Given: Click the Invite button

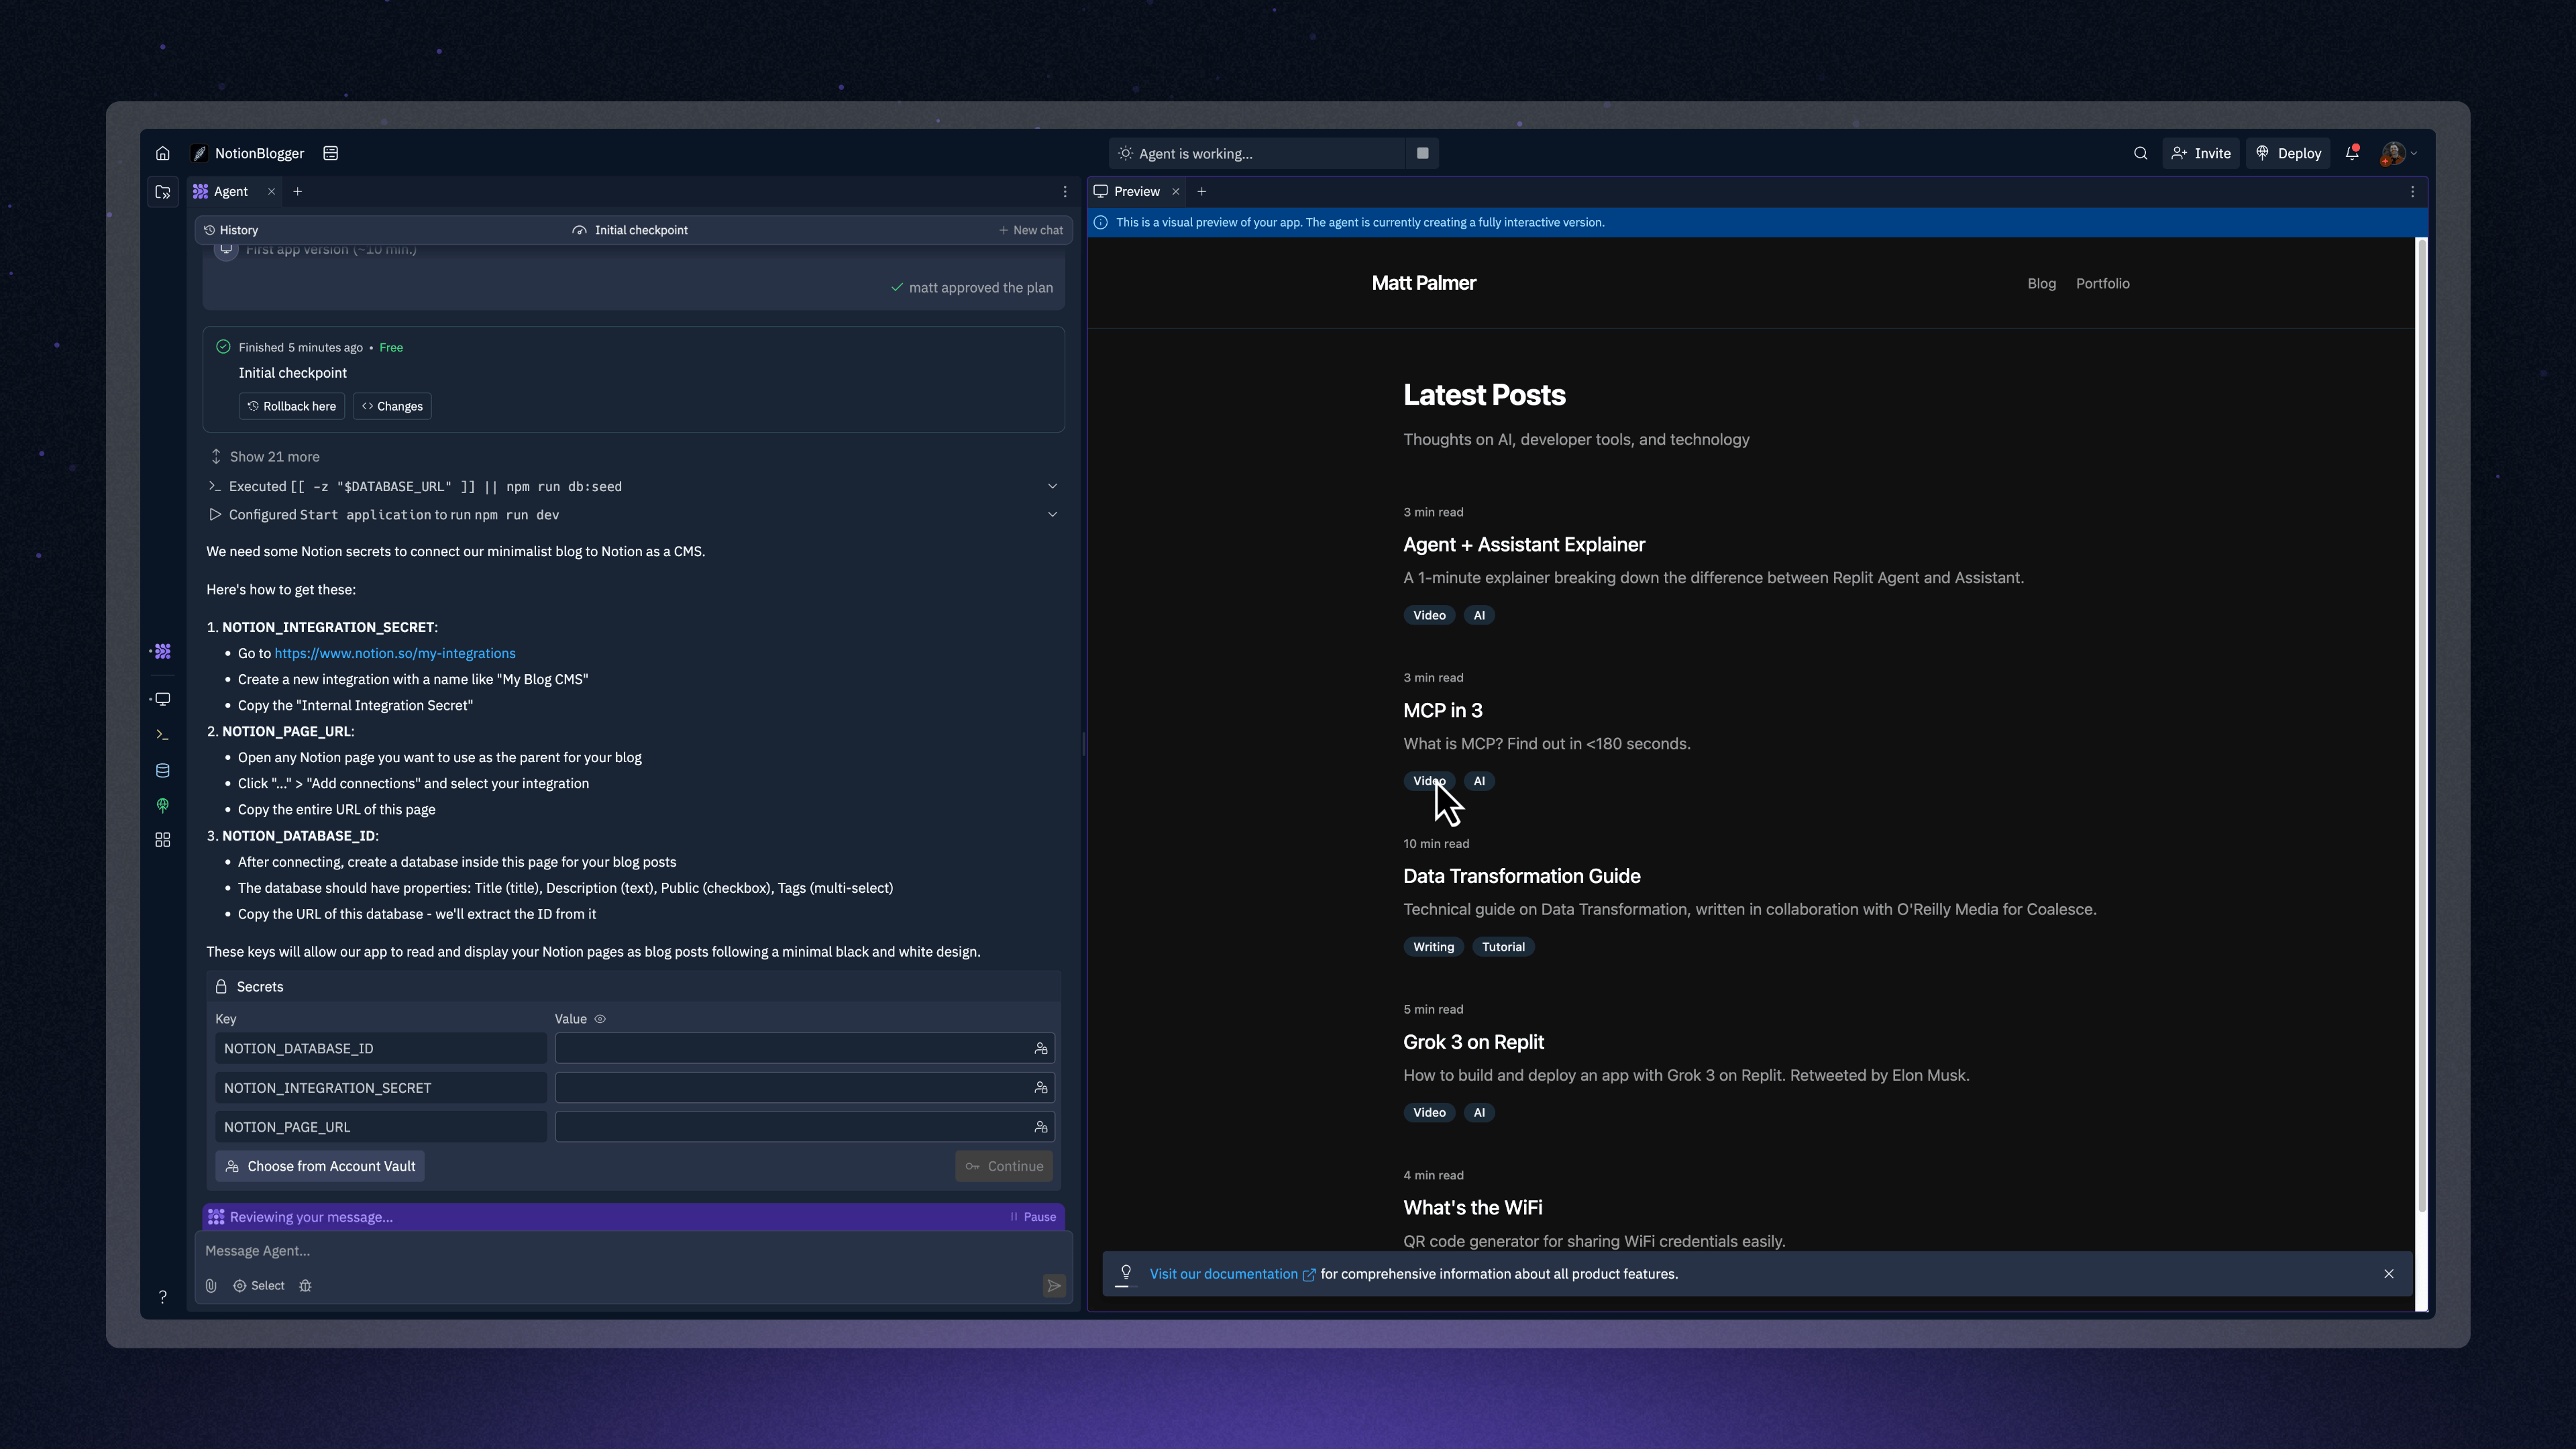Looking at the screenshot, I should coord(2201,153).
